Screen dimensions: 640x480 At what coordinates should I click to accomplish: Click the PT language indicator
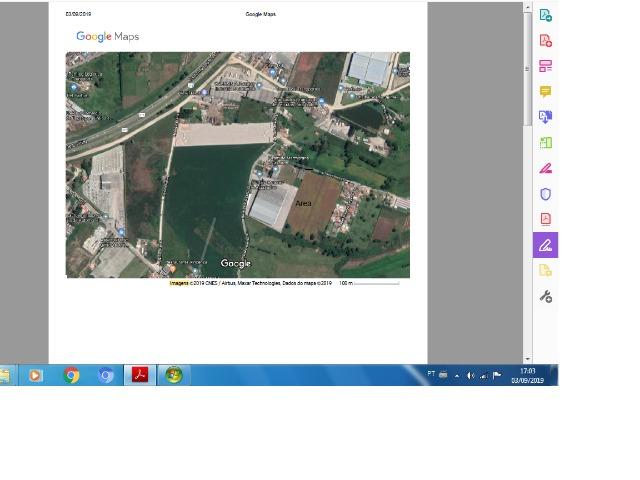[431, 374]
